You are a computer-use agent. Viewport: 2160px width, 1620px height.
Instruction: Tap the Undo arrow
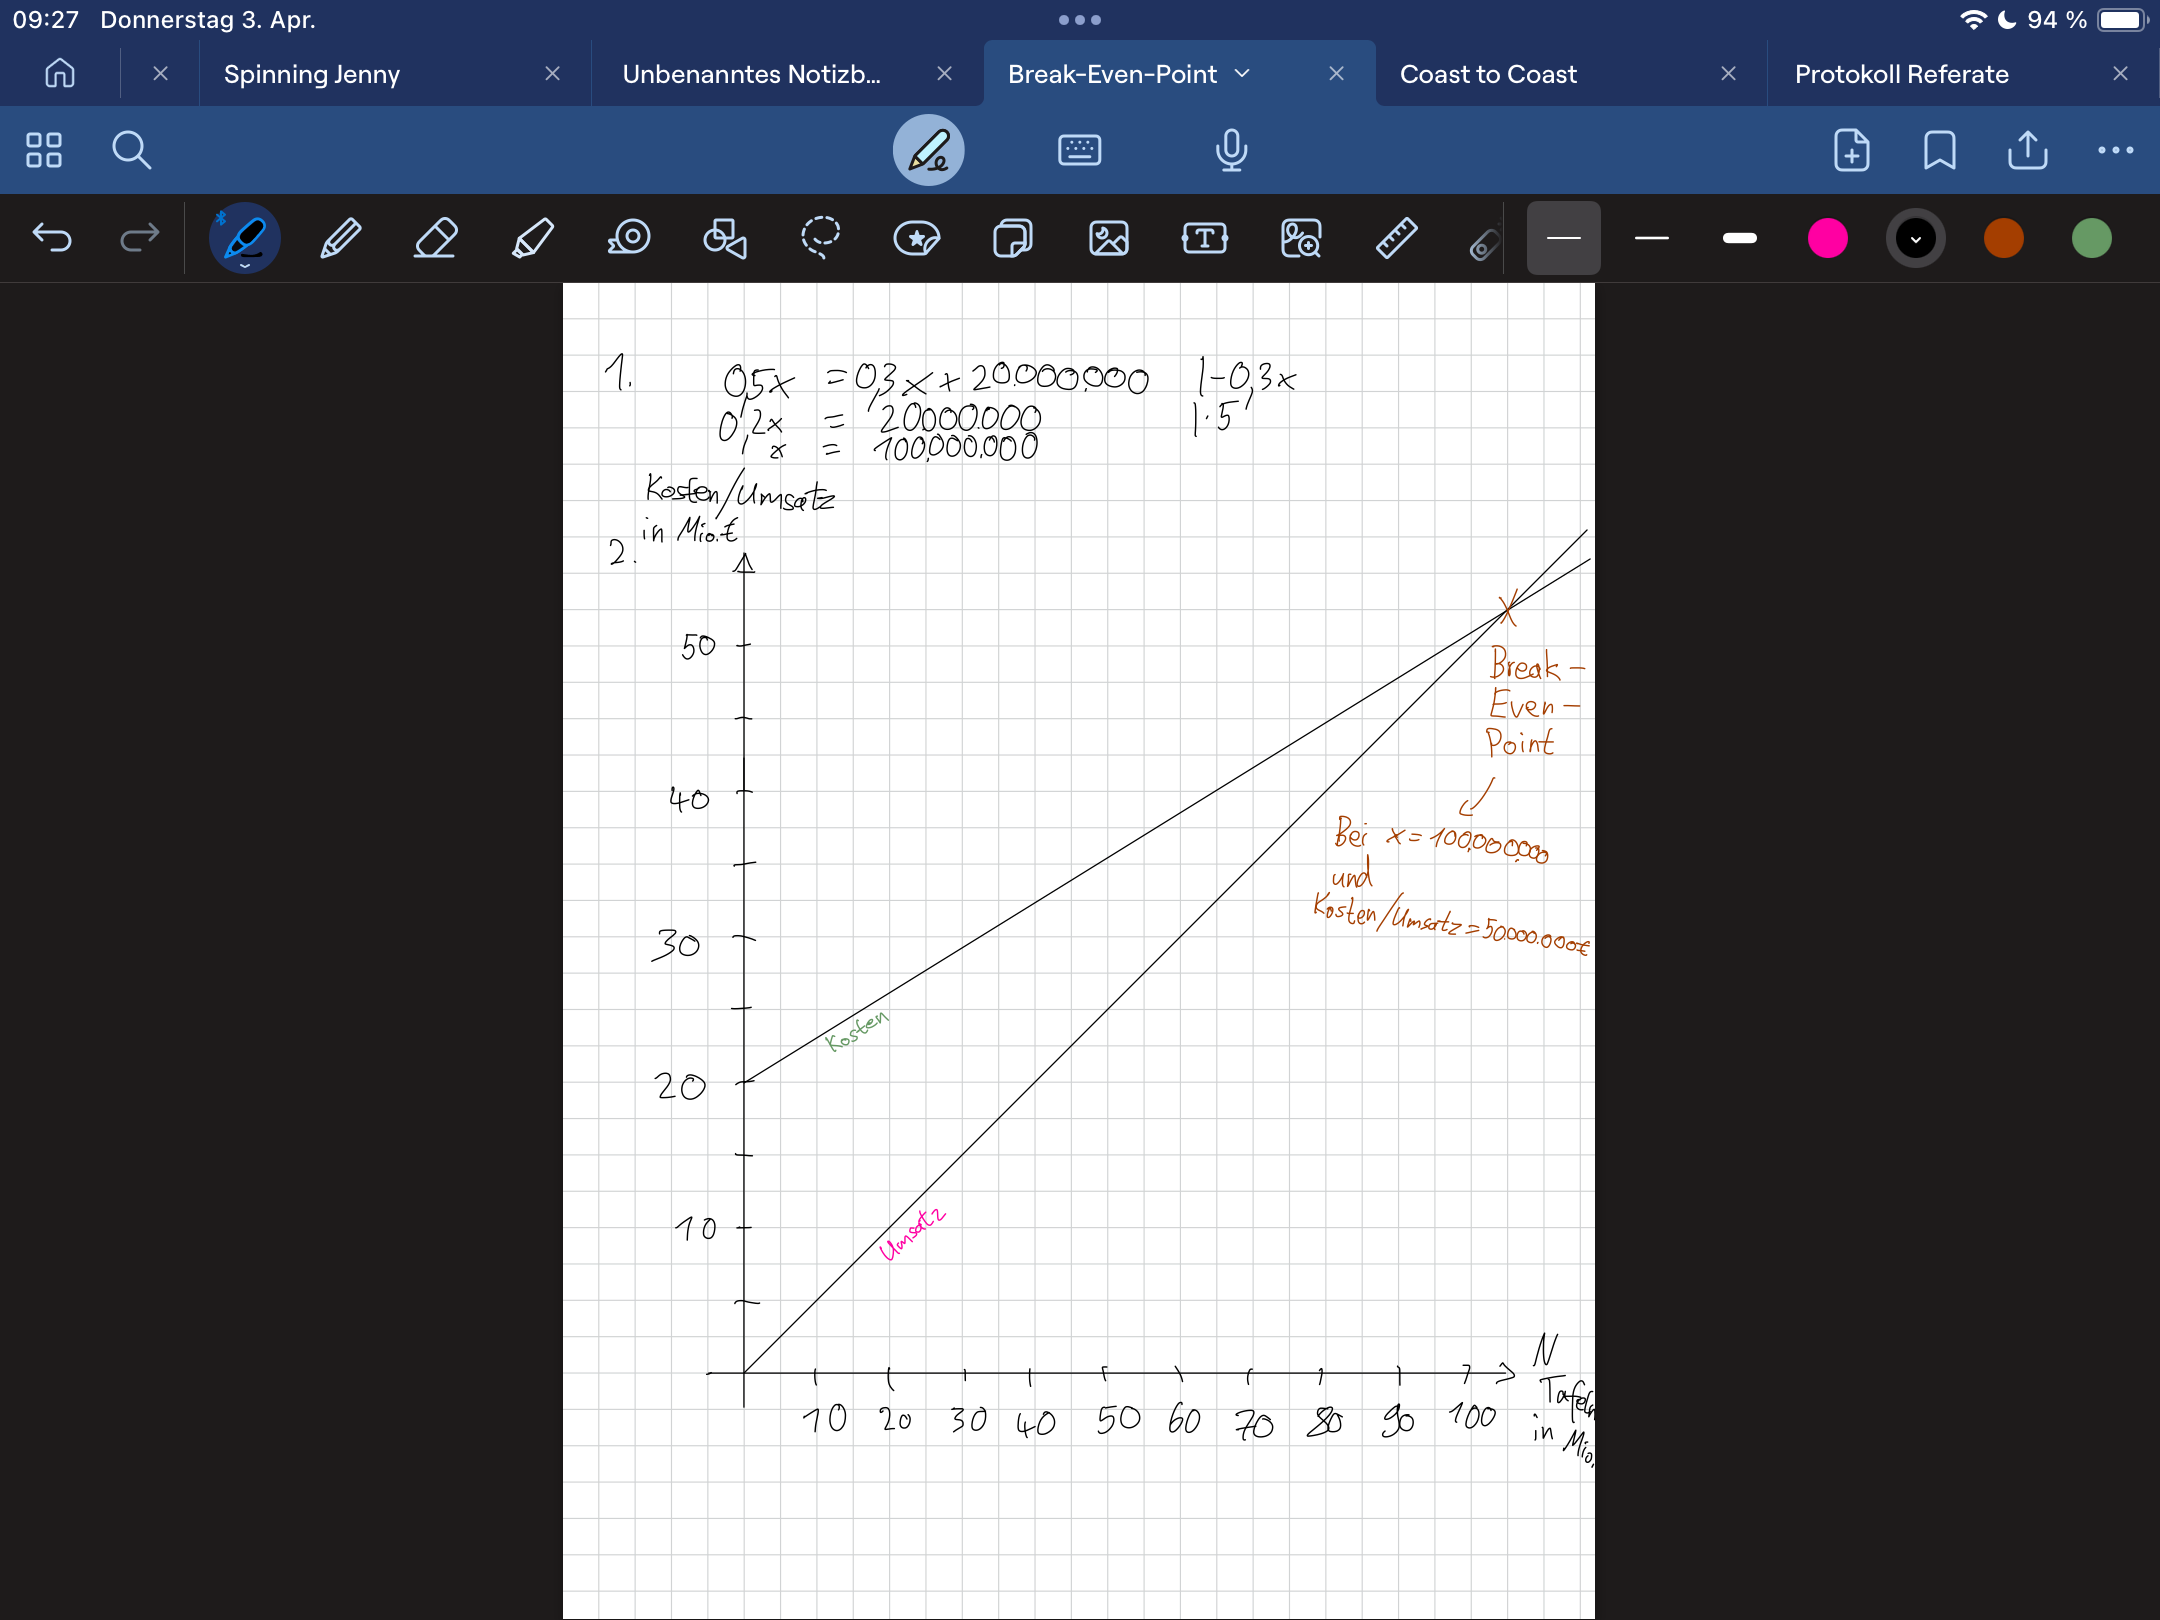(52, 239)
